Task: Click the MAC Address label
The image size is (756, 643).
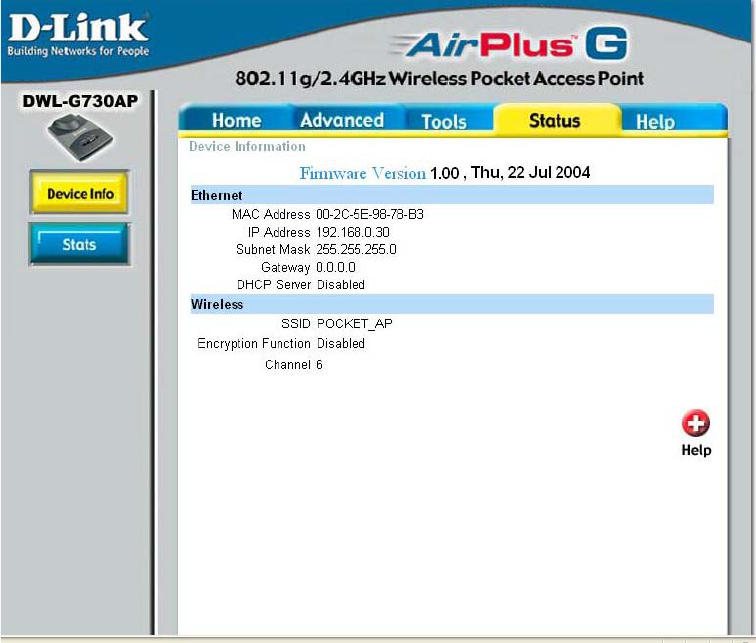Action: (271, 214)
